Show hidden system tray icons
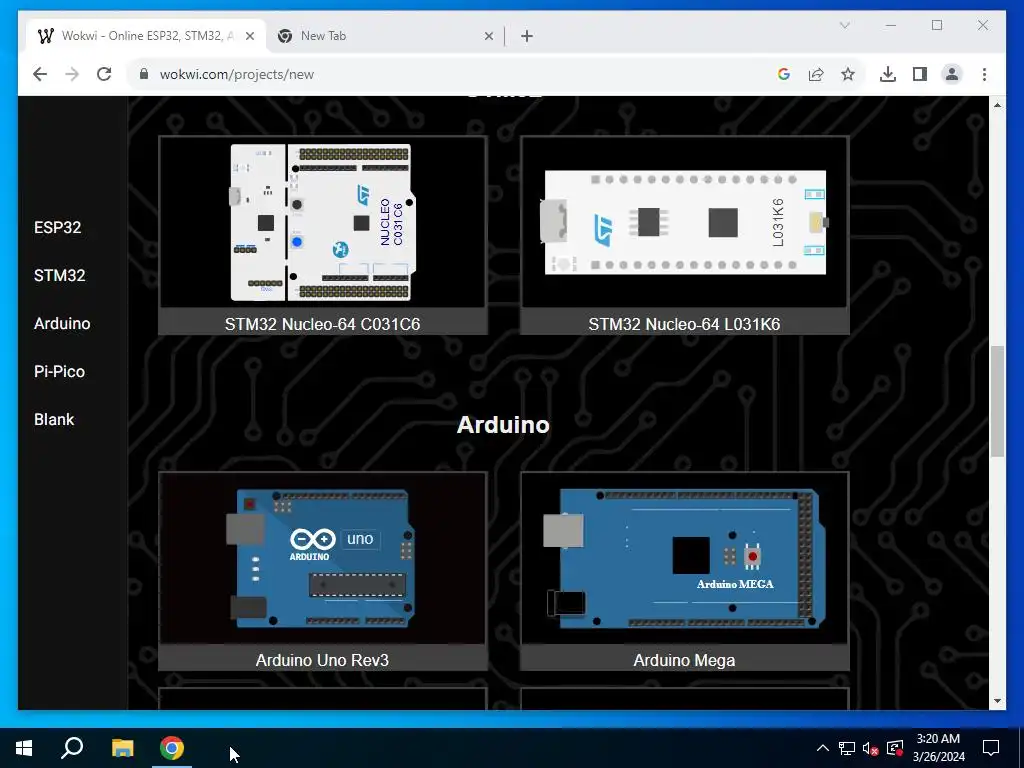The width and height of the screenshot is (1024, 768). click(x=823, y=748)
